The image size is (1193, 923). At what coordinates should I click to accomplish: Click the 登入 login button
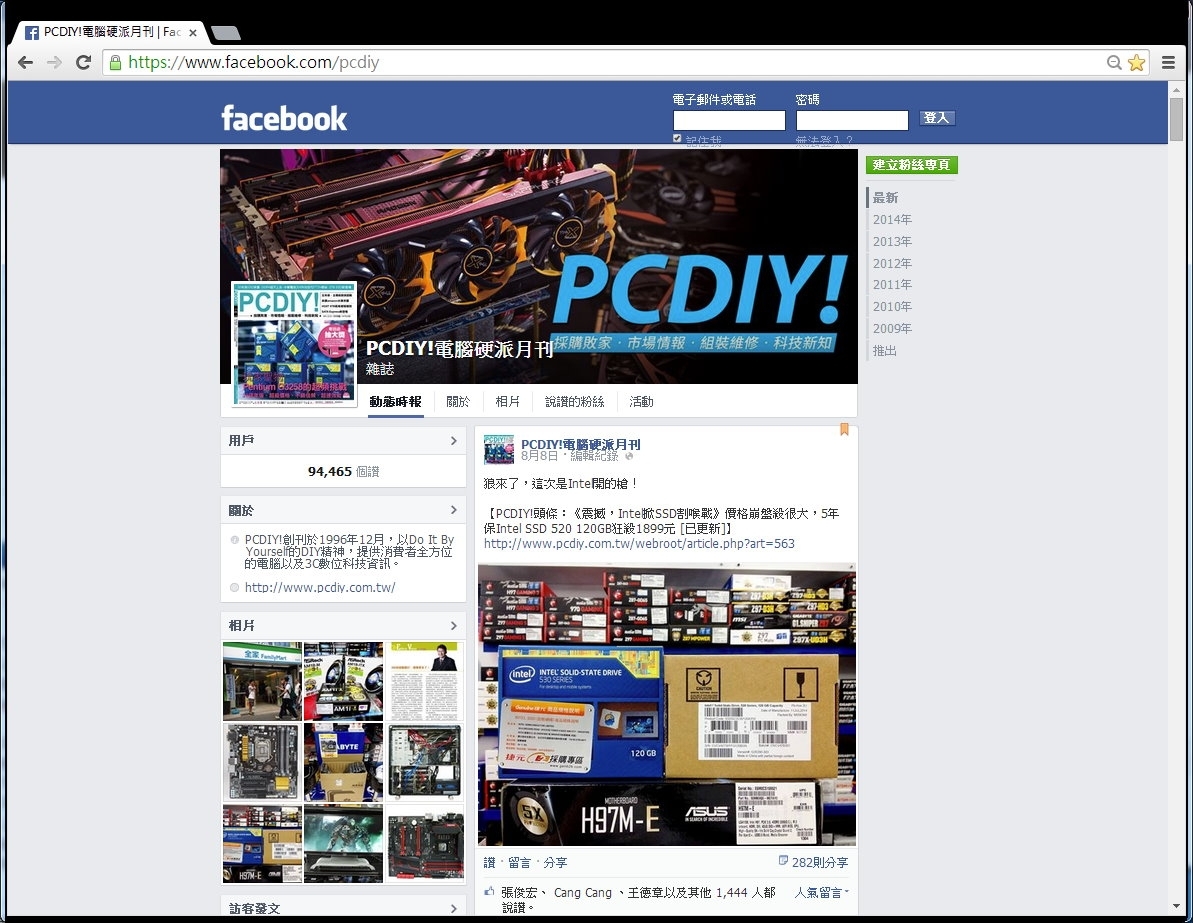pos(937,118)
